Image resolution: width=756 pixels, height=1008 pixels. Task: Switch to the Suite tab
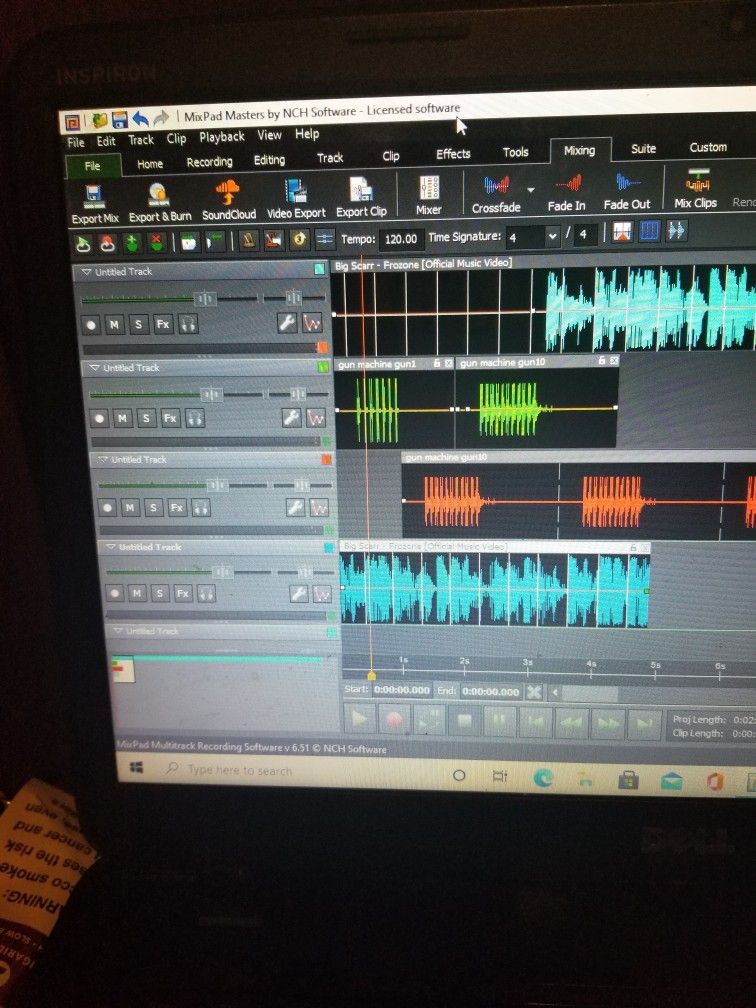point(644,148)
